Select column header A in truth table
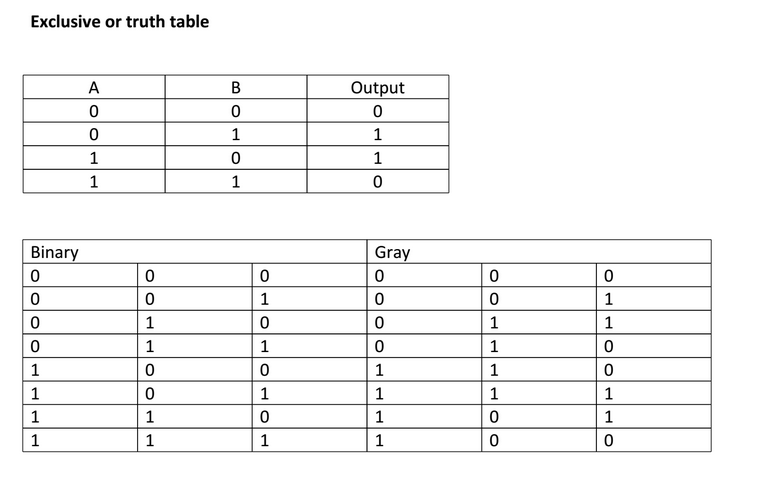The height and width of the screenshot is (486, 757). click(93, 87)
